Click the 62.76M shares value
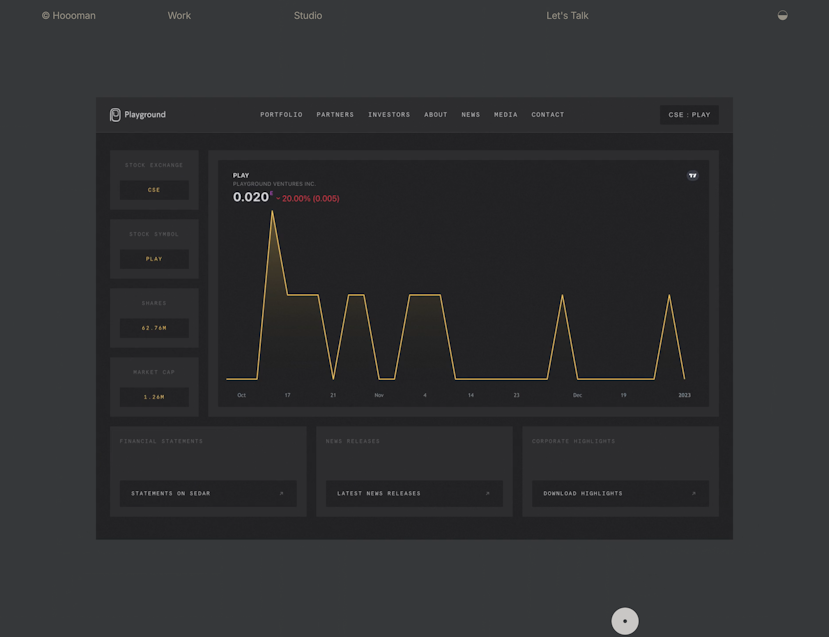 [x=154, y=328]
